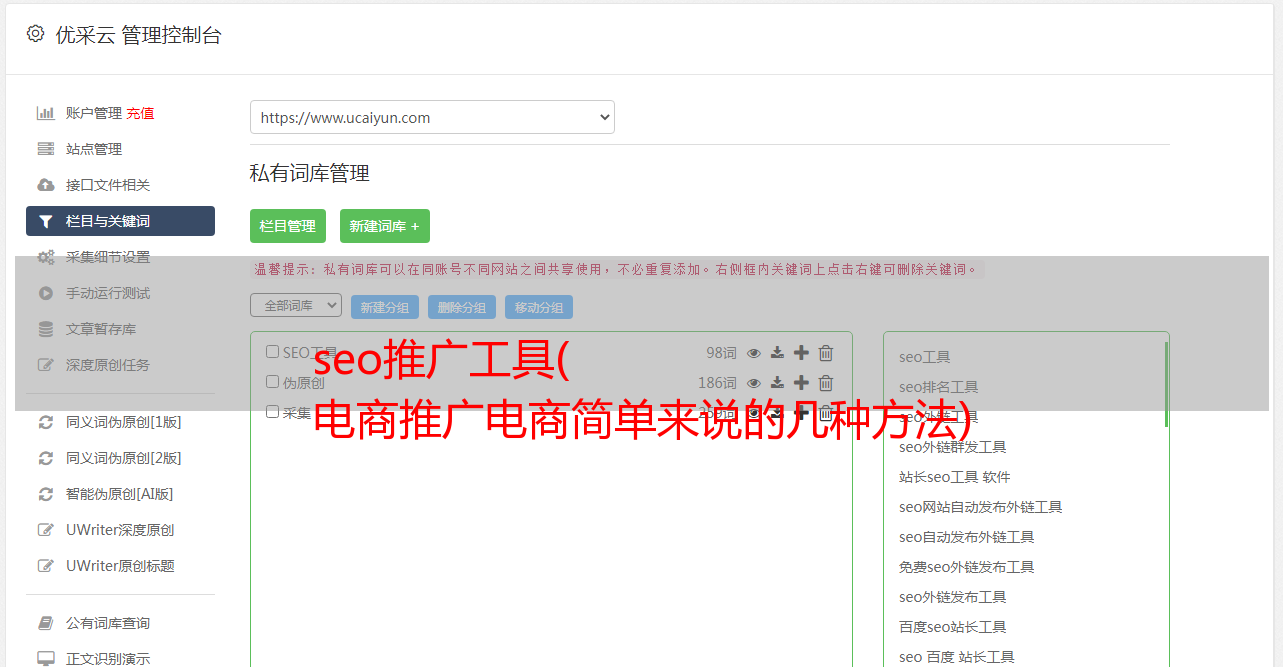Delete the SEO工具 library with trash icon
This screenshot has width=1283, height=667.
tap(826, 353)
